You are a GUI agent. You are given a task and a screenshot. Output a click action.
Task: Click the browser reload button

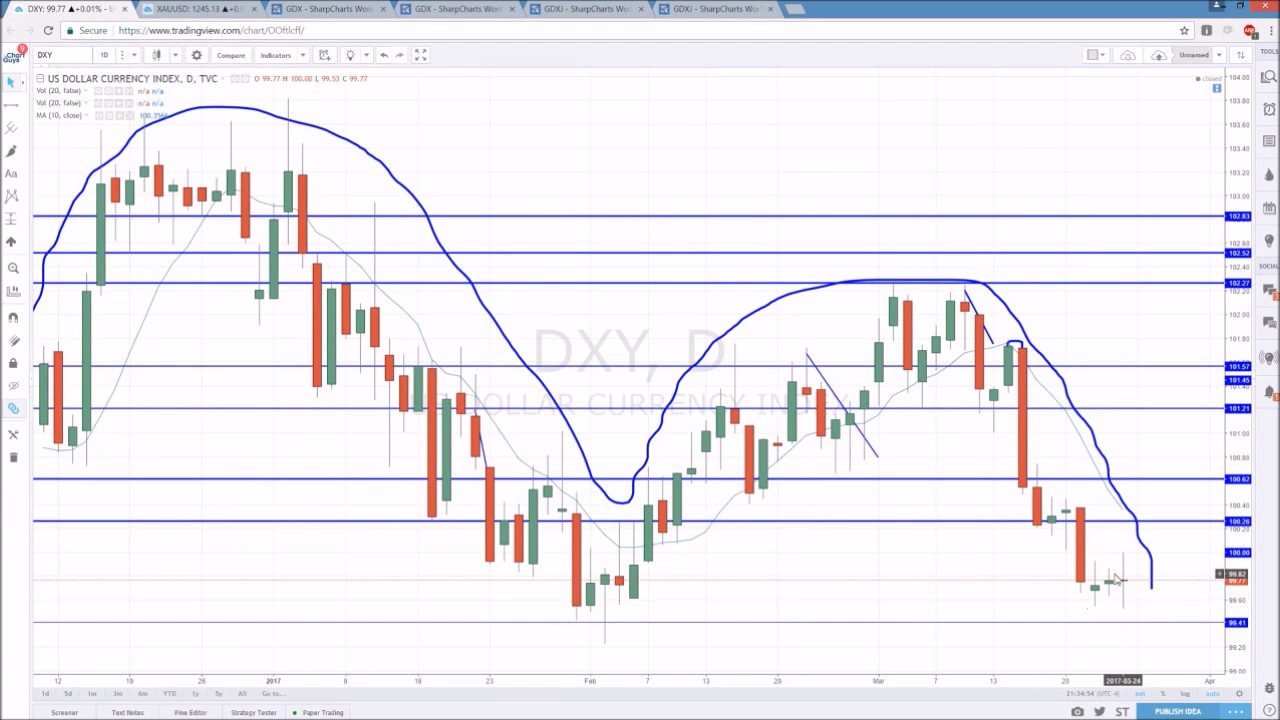tap(48, 31)
